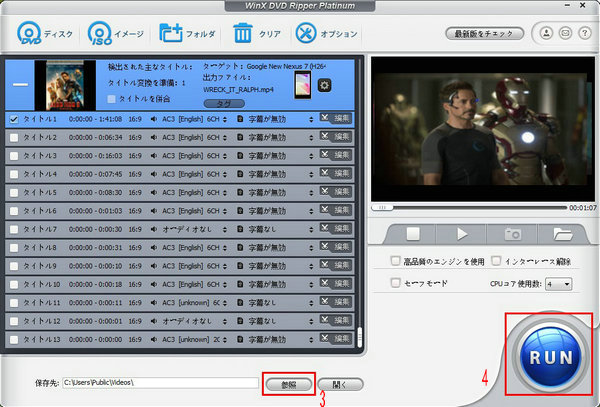Enable 高品質のエンジンを使用 checkbox
The width and height of the screenshot is (600, 407).
click(395, 261)
